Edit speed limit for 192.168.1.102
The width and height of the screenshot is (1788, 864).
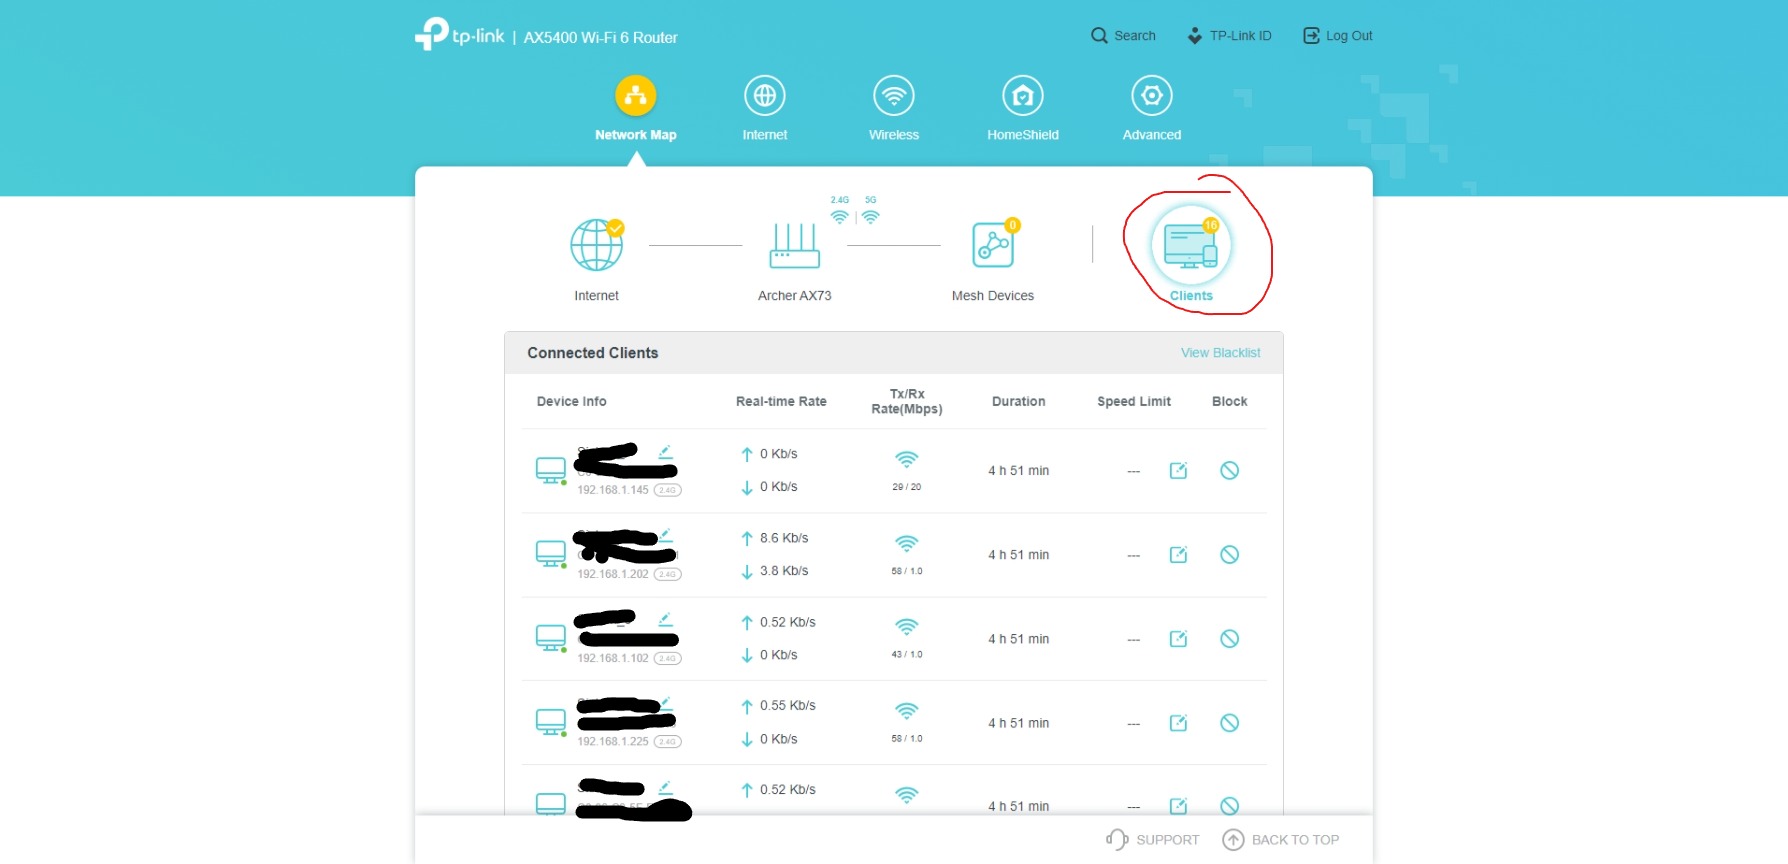1179,639
